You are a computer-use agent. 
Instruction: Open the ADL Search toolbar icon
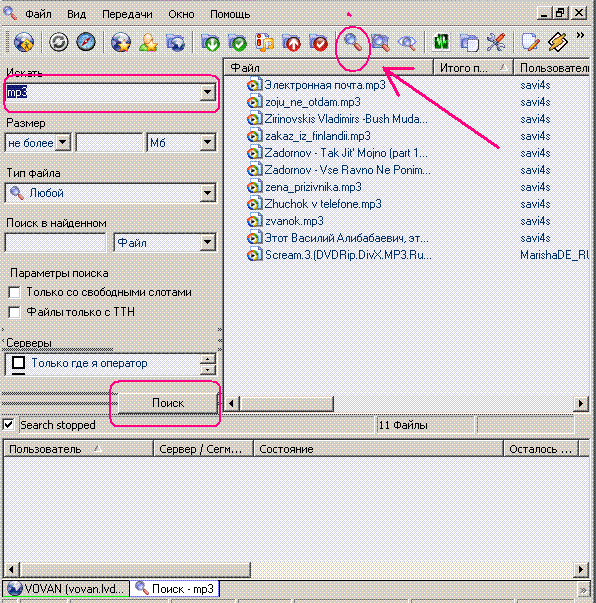pyautogui.click(x=380, y=42)
